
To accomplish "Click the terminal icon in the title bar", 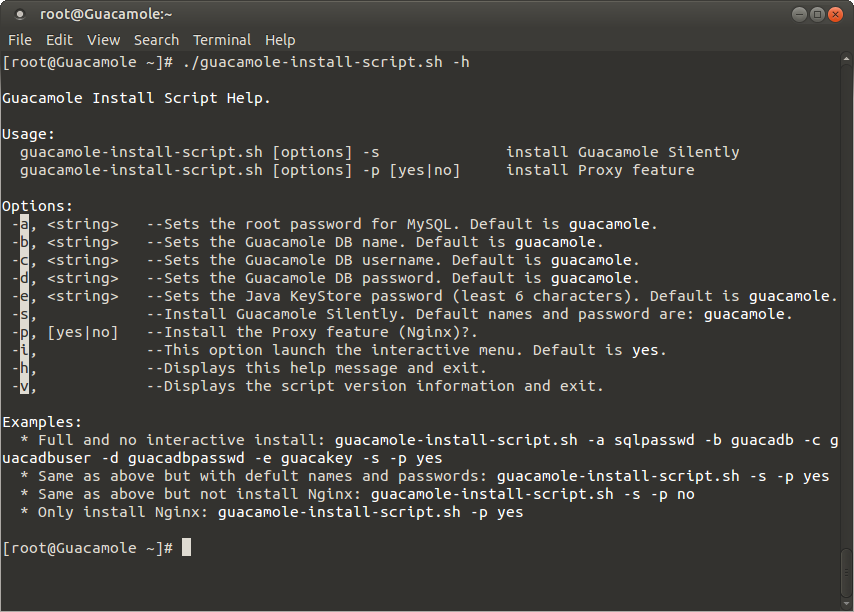I will coord(20,15).
